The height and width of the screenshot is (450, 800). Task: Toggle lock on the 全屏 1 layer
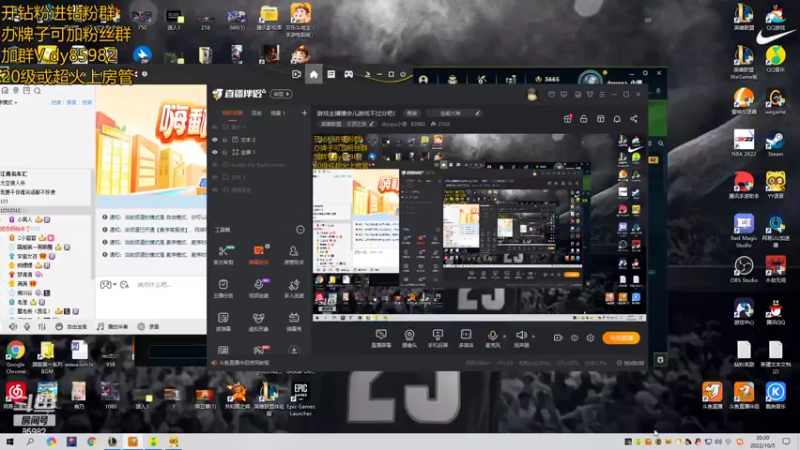pyautogui.click(x=224, y=152)
